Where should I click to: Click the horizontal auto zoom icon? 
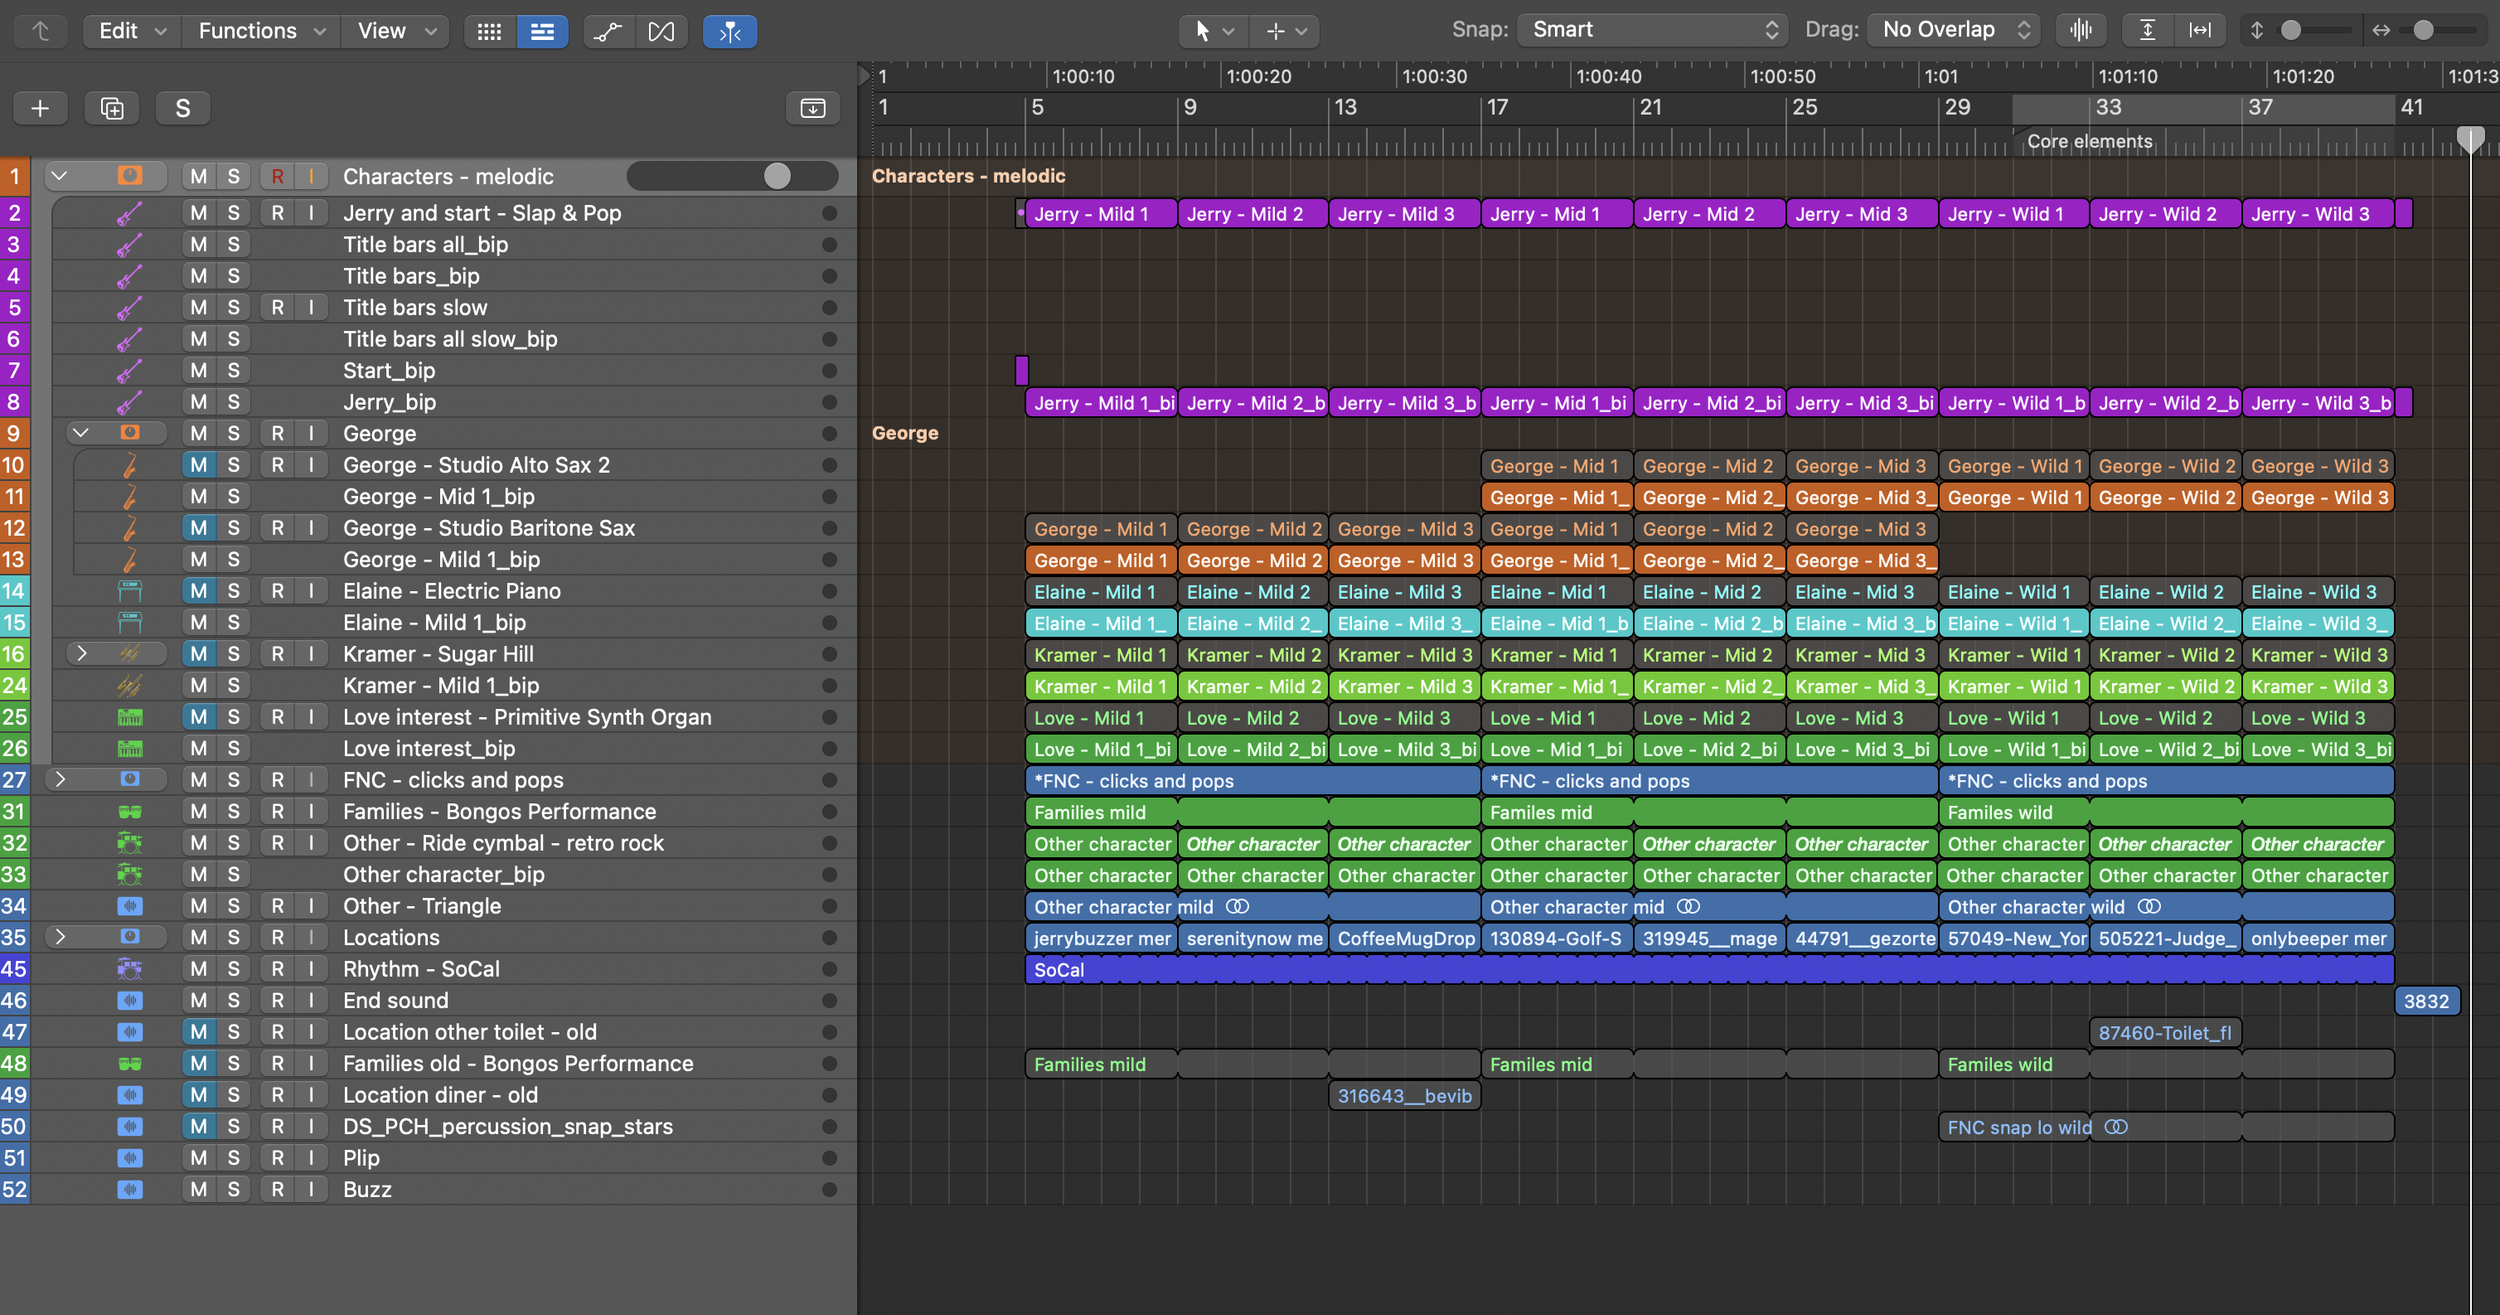(2200, 30)
